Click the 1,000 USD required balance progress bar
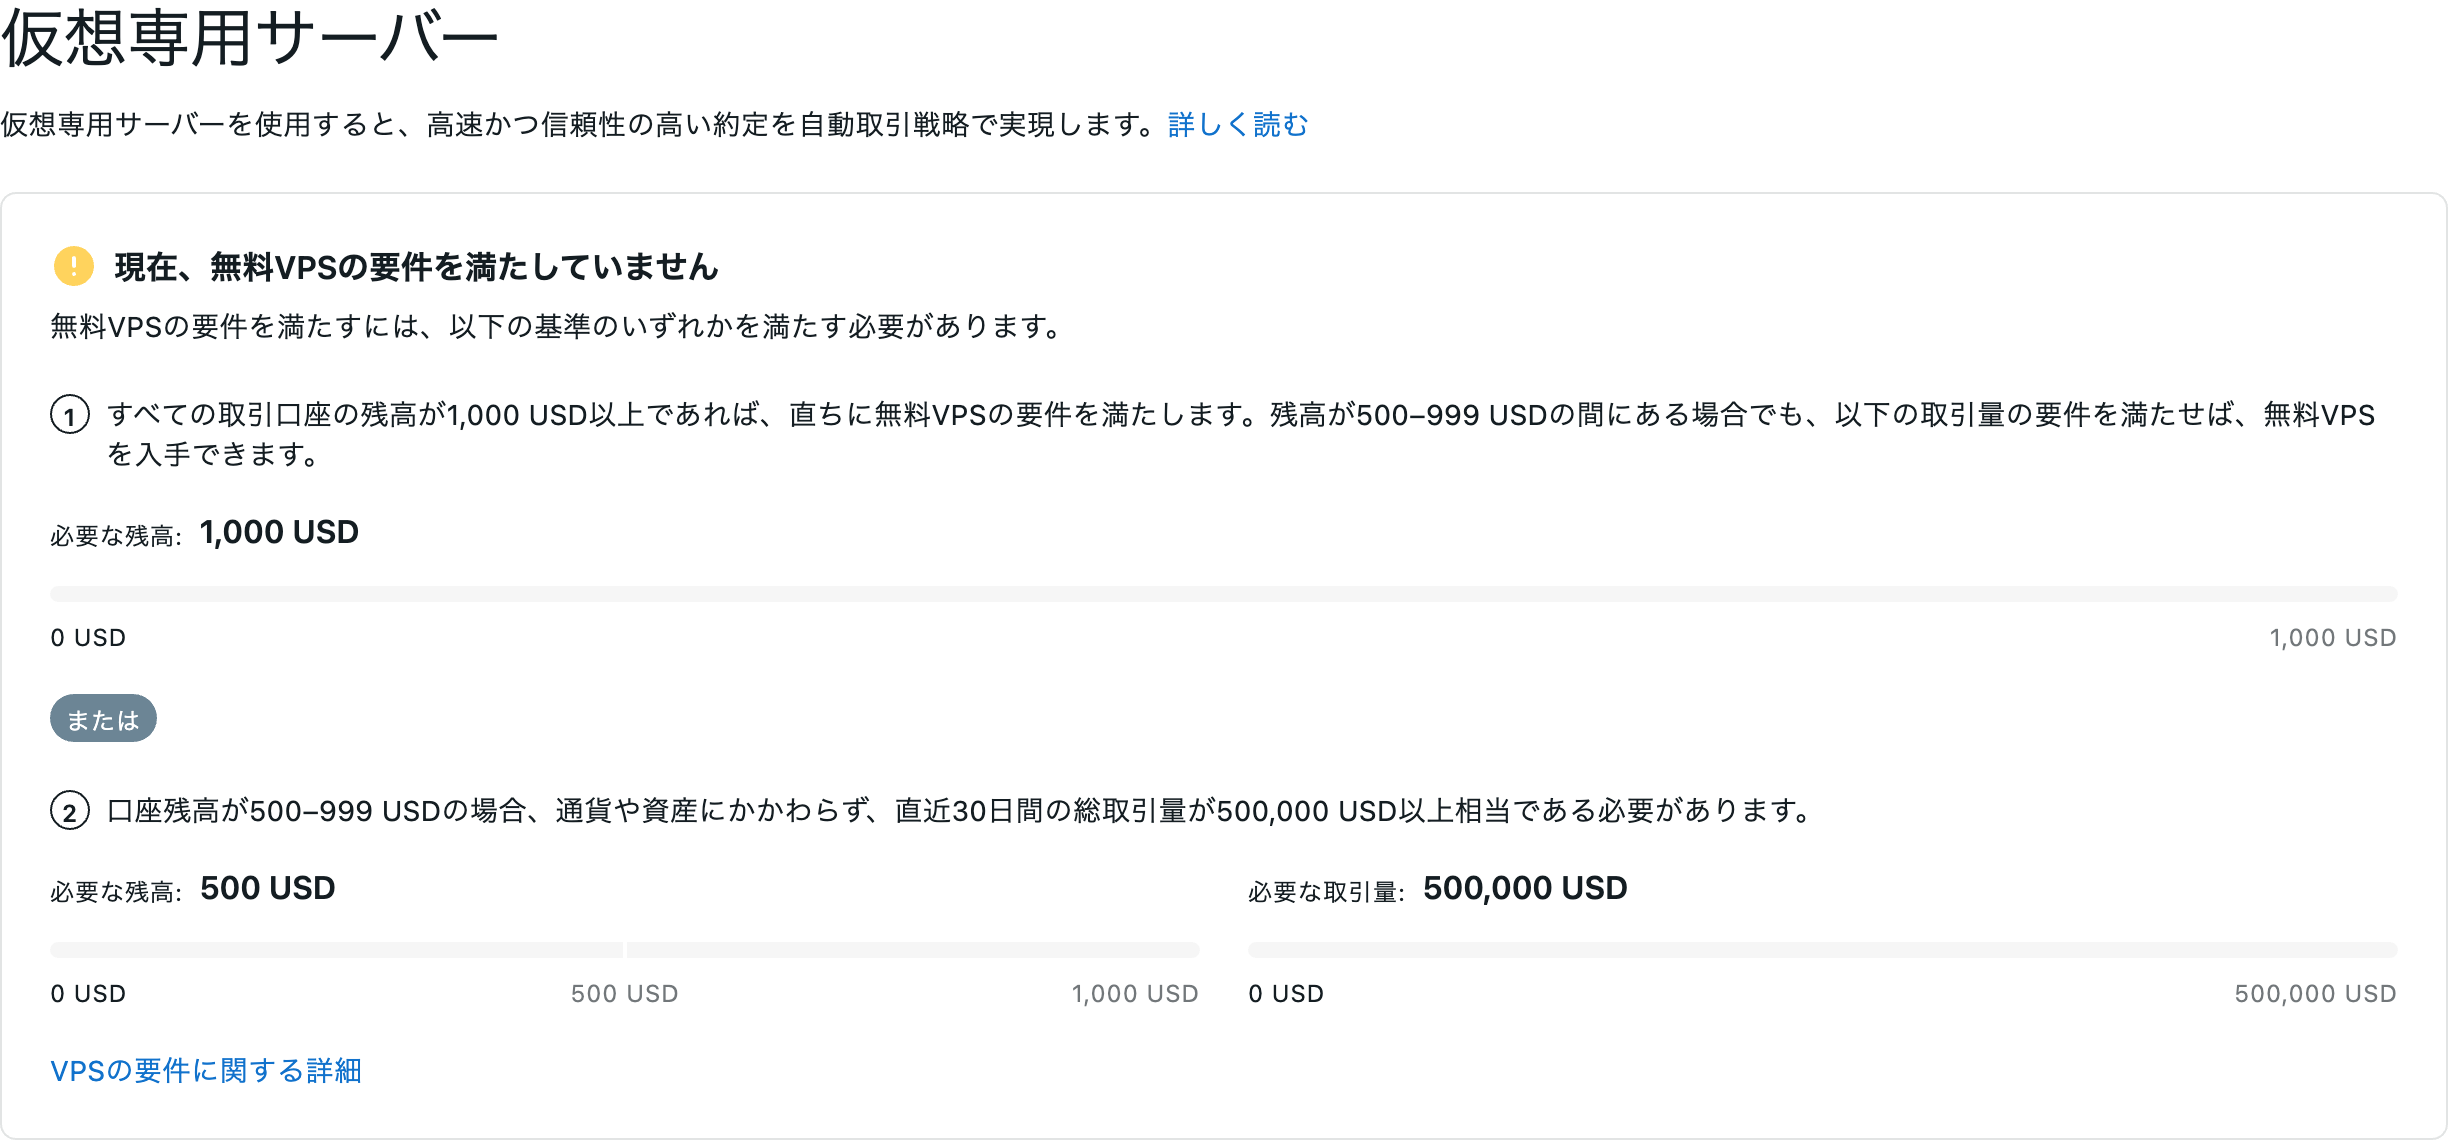Viewport: 2448px width, 1140px height. (1223, 594)
